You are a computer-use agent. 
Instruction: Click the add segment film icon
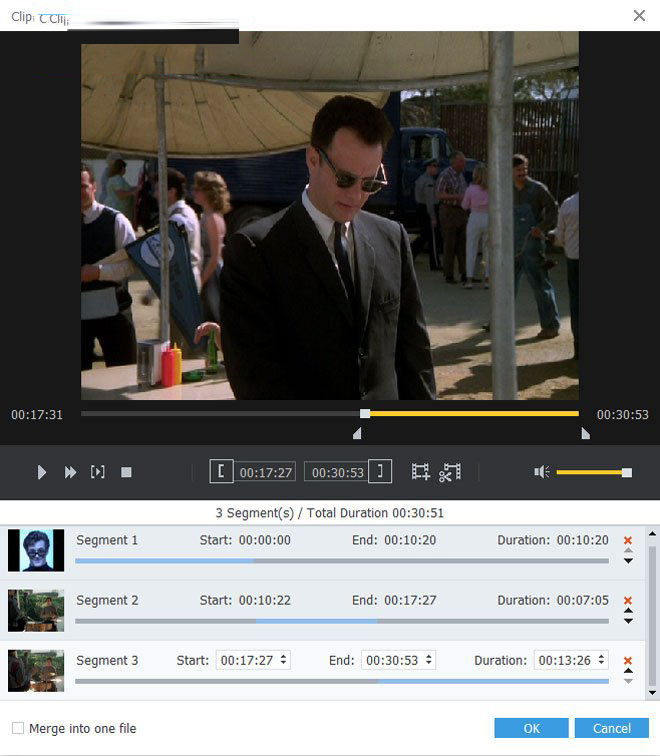(x=420, y=472)
